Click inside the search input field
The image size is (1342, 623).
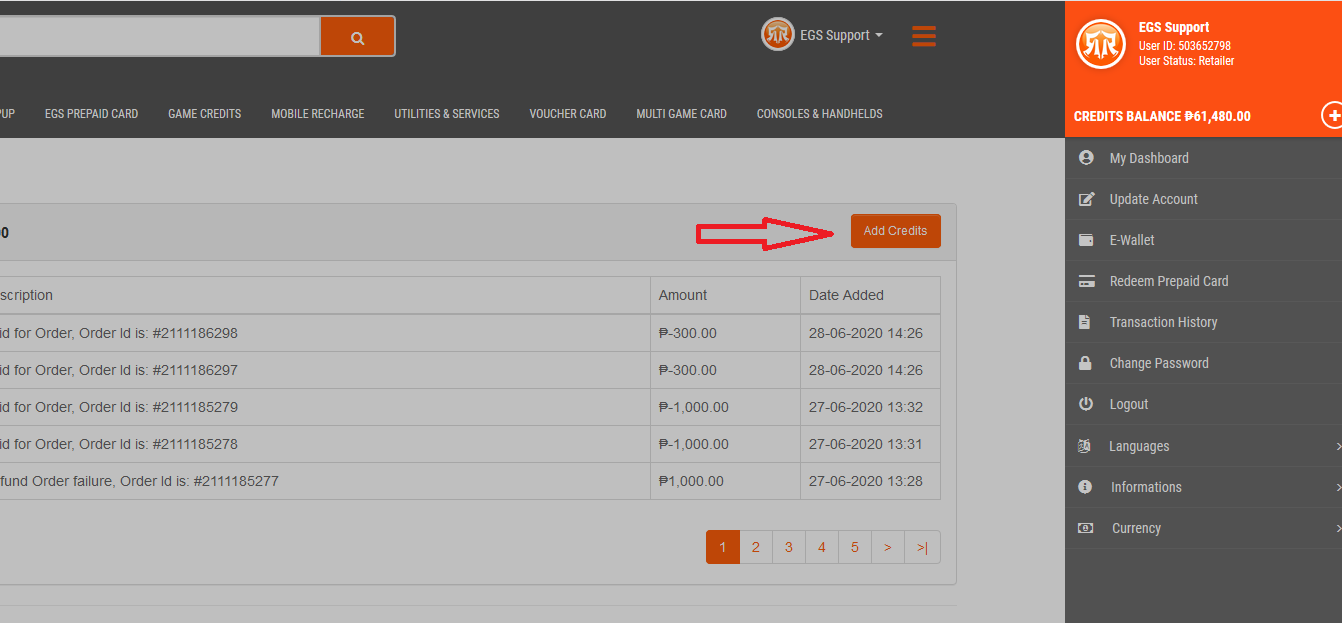point(160,37)
